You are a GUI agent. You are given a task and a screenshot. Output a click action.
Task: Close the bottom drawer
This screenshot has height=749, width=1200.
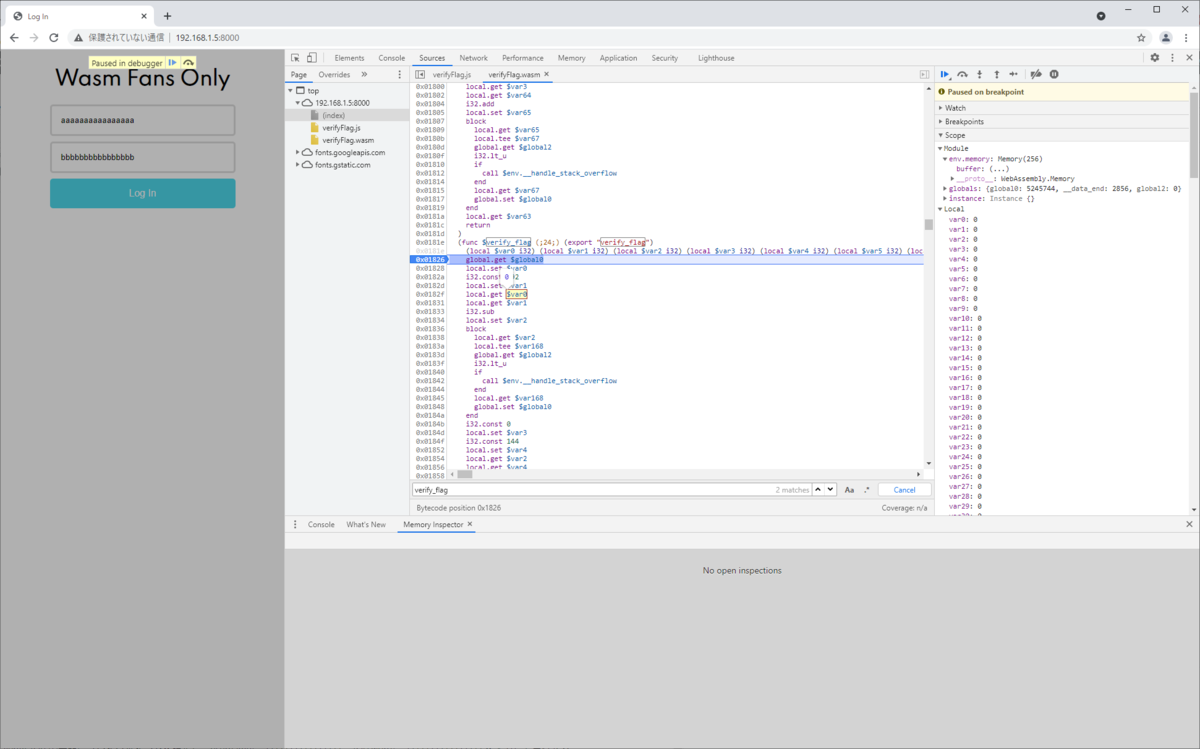click(1189, 524)
